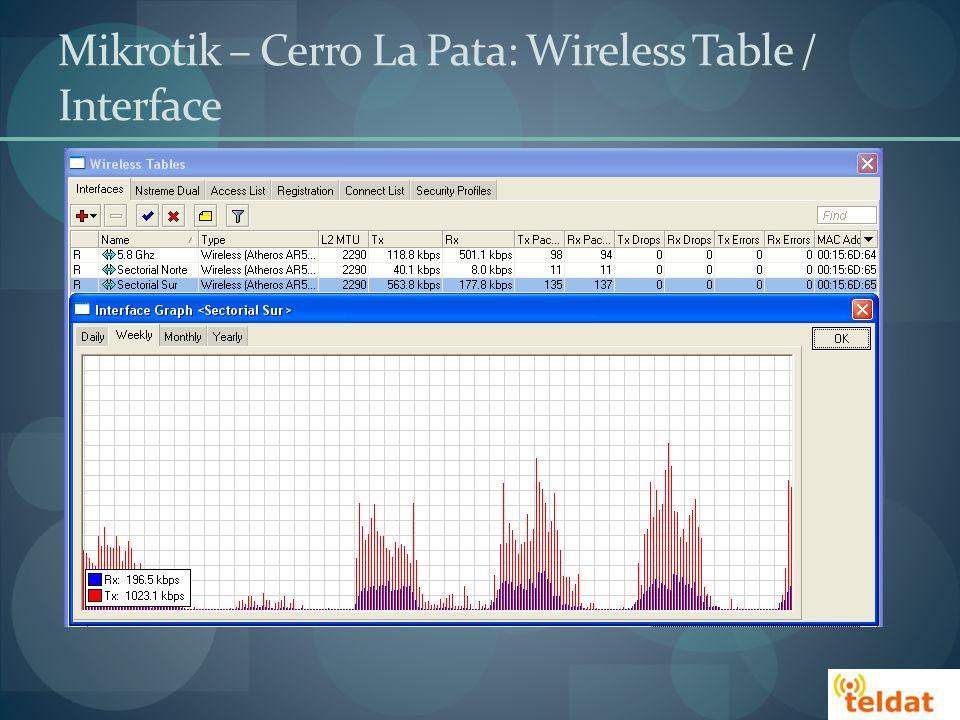Open the Connect List tab
Screen dimensions: 960x720
[375, 191]
